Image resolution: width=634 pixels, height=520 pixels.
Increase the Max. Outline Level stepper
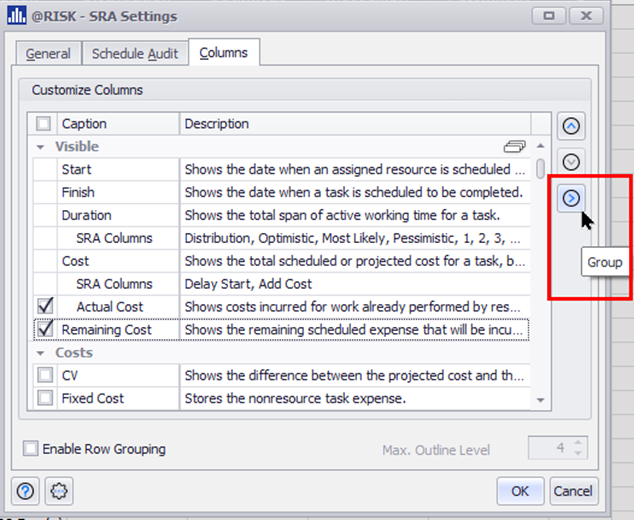coord(578,444)
